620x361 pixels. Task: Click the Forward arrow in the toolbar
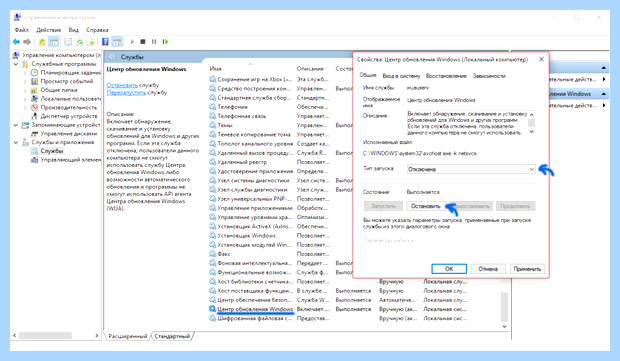click(x=27, y=42)
